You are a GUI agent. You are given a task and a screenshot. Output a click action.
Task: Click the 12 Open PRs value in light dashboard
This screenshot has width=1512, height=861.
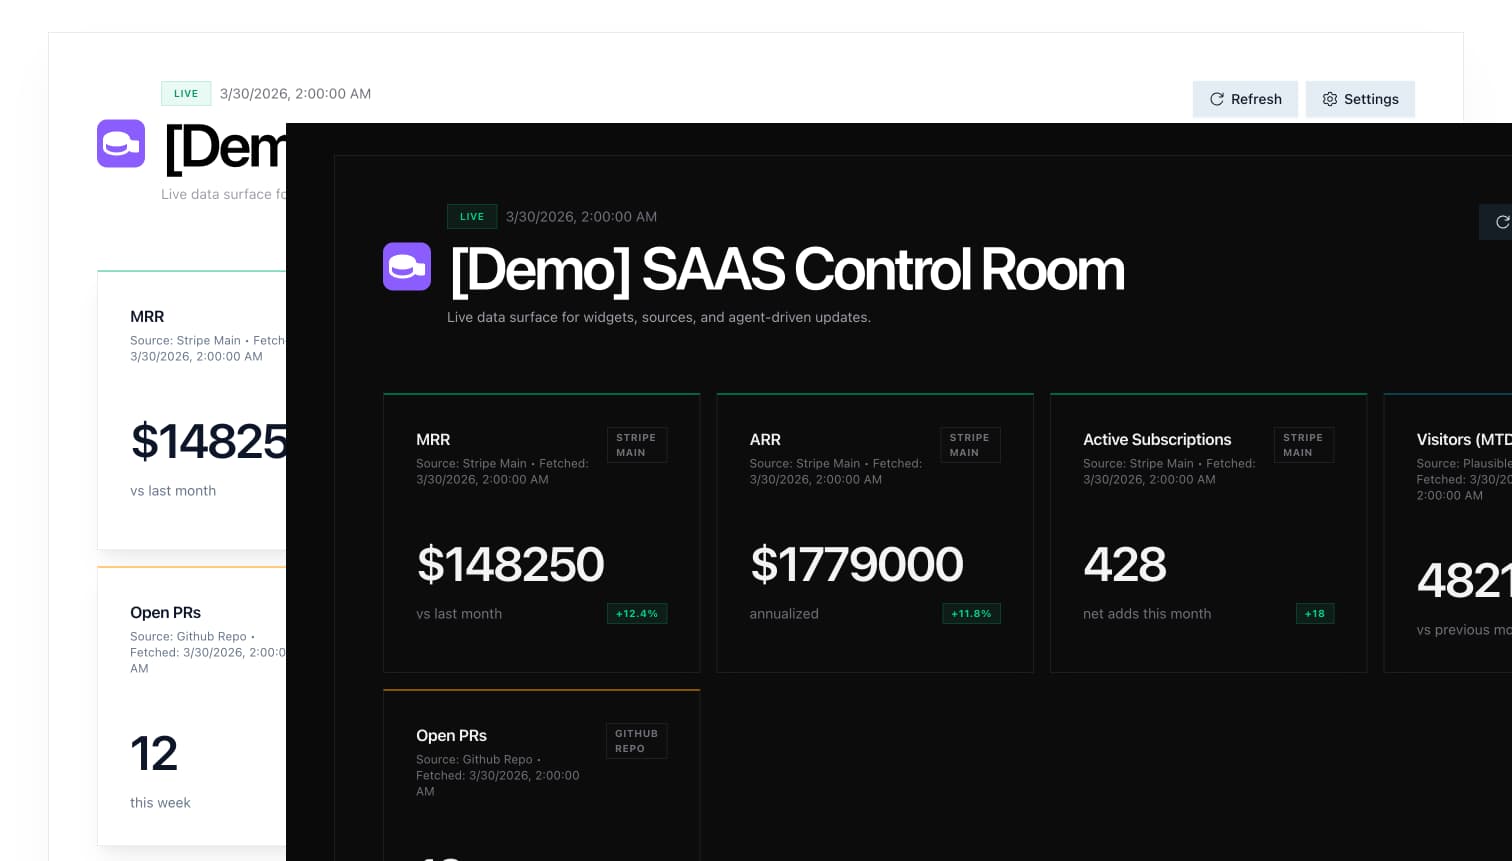[x=154, y=753]
